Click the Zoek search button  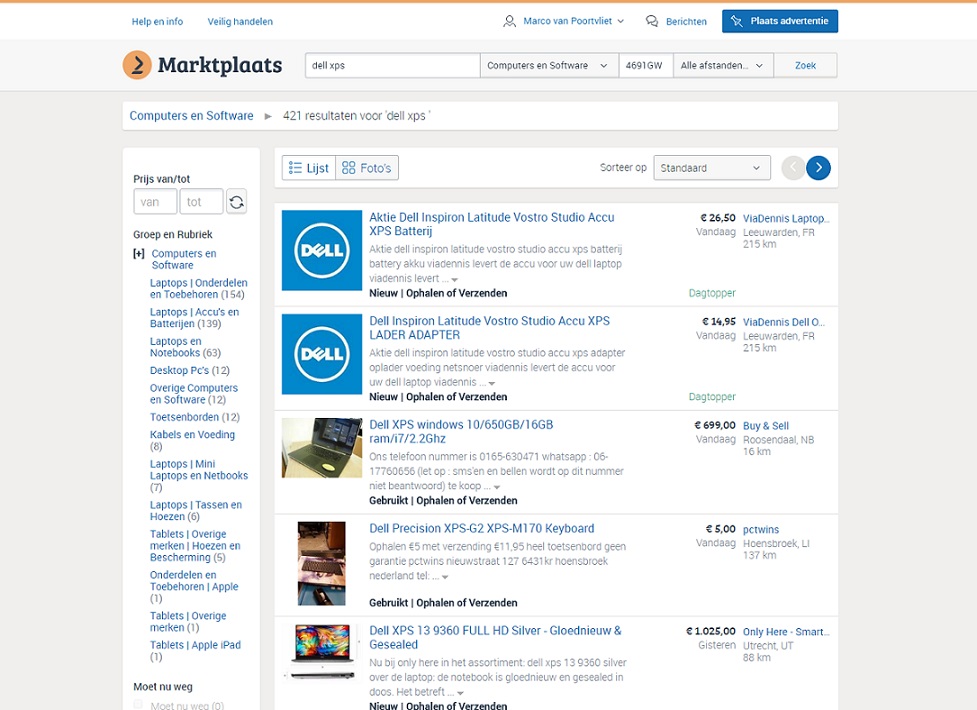click(805, 65)
